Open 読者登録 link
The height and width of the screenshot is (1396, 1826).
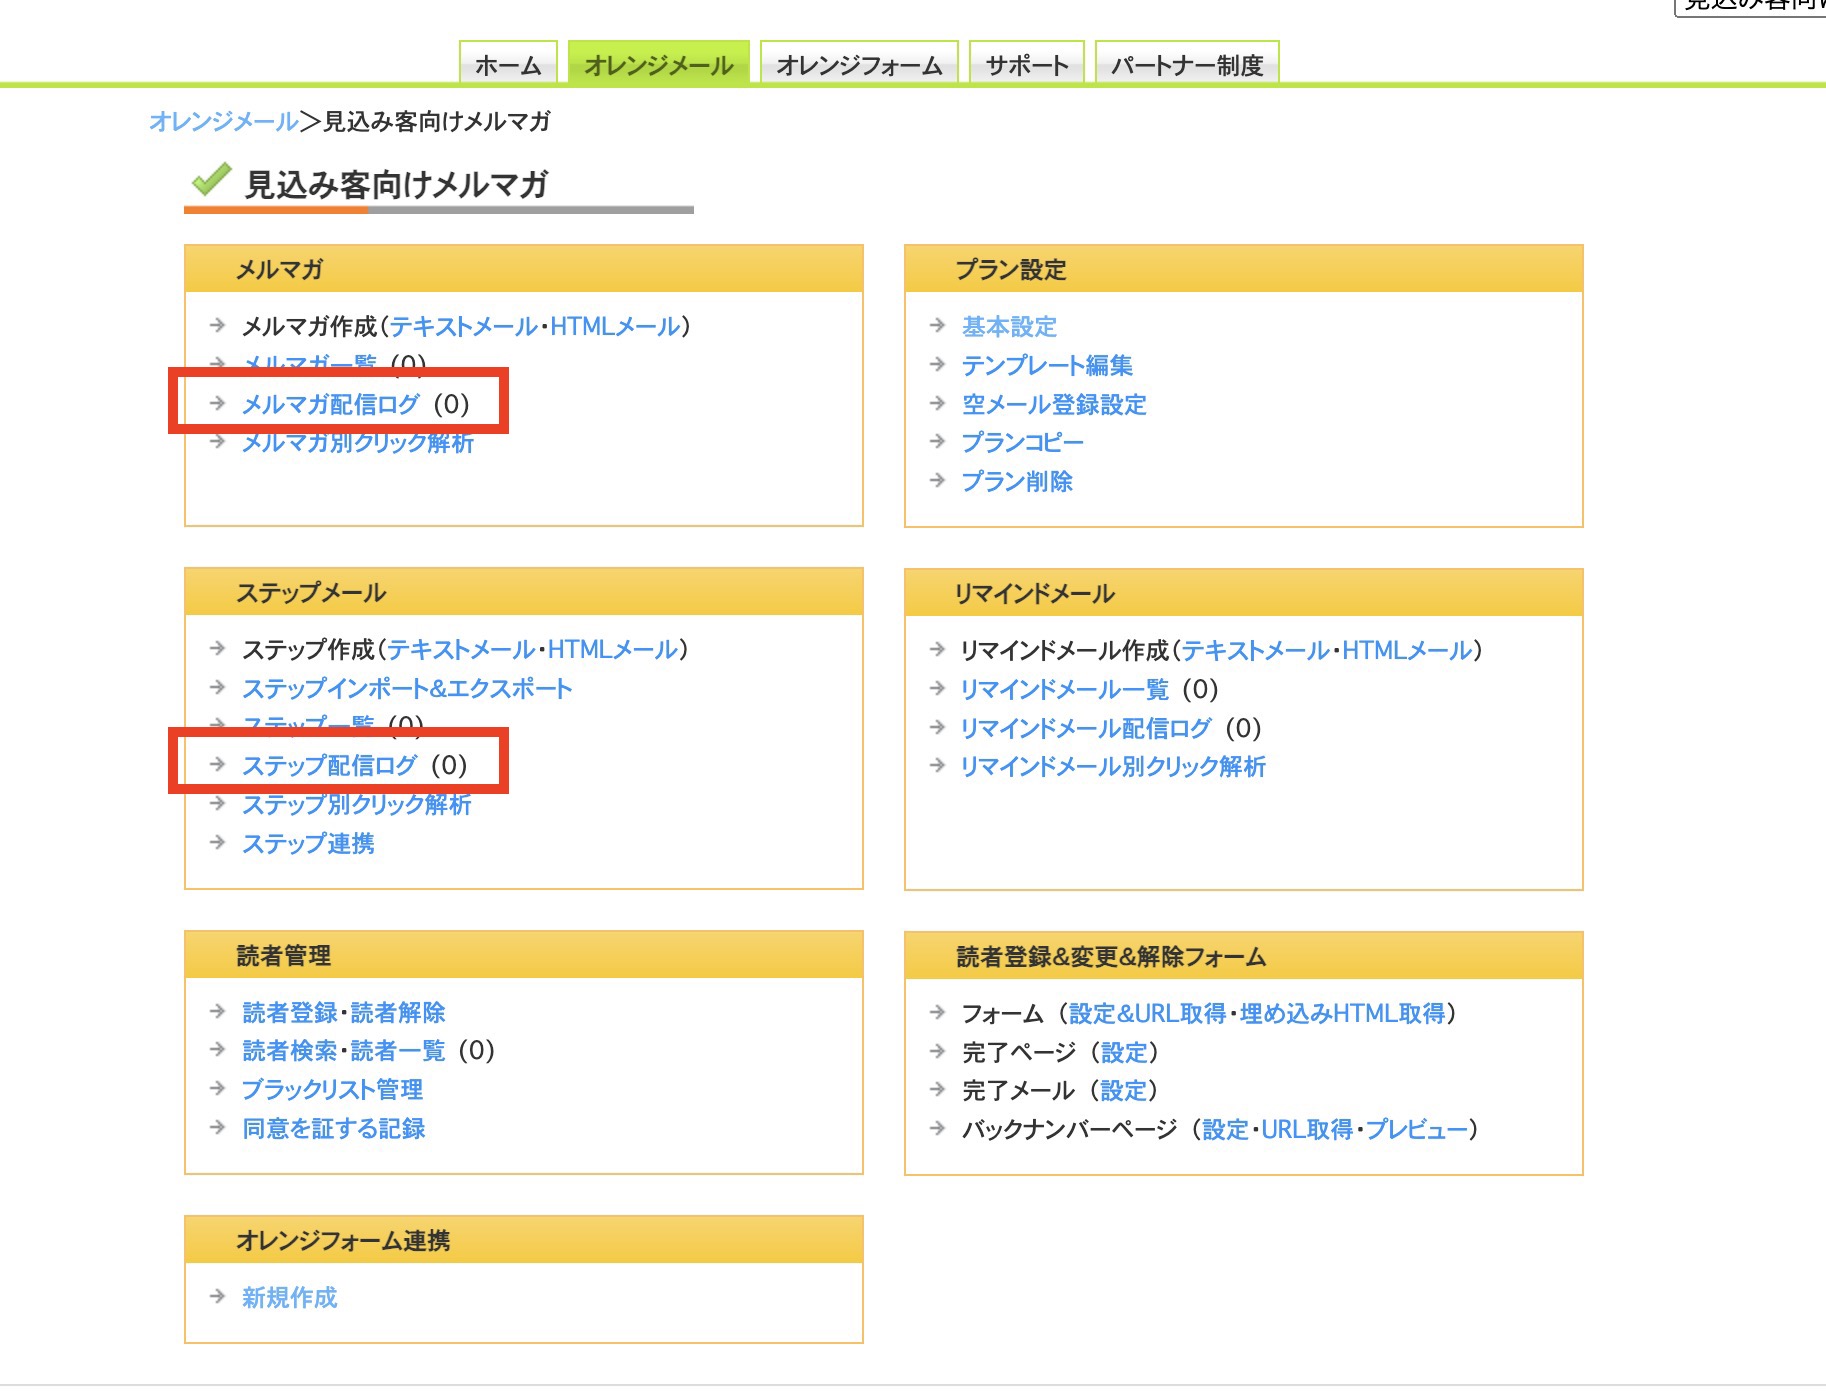(290, 1012)
